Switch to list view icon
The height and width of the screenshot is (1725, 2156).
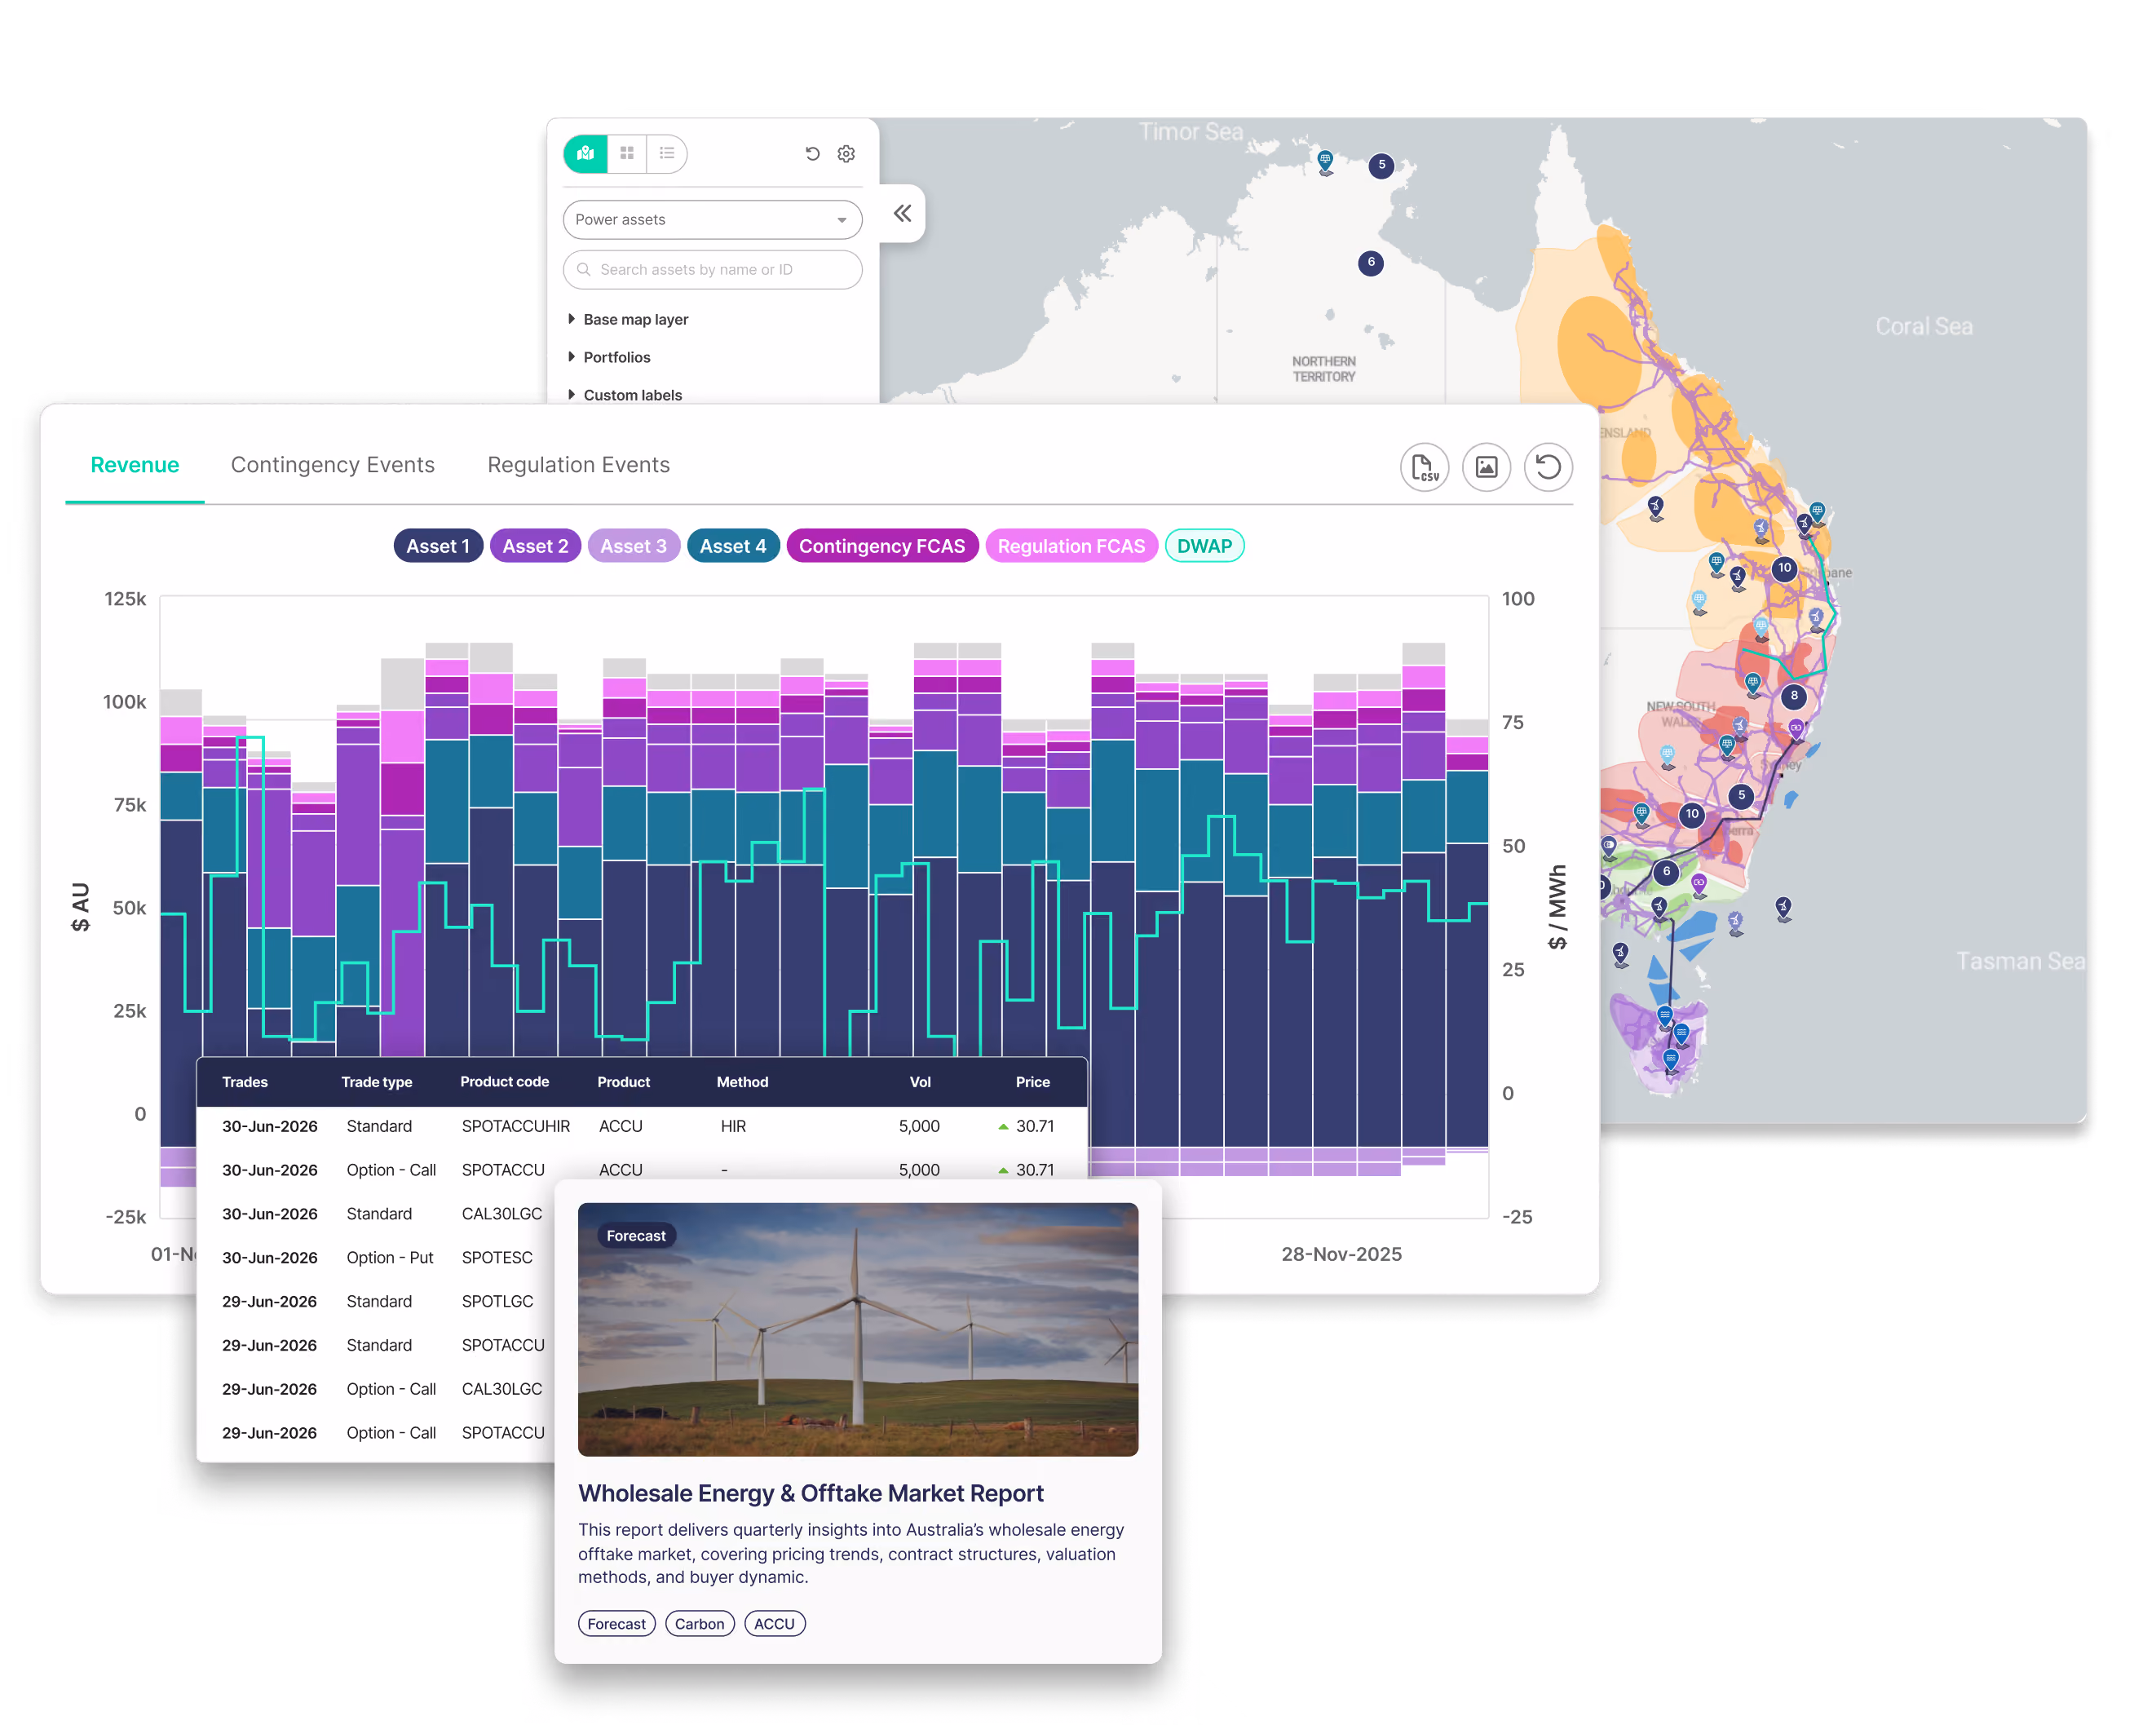(x=666, y=153)
